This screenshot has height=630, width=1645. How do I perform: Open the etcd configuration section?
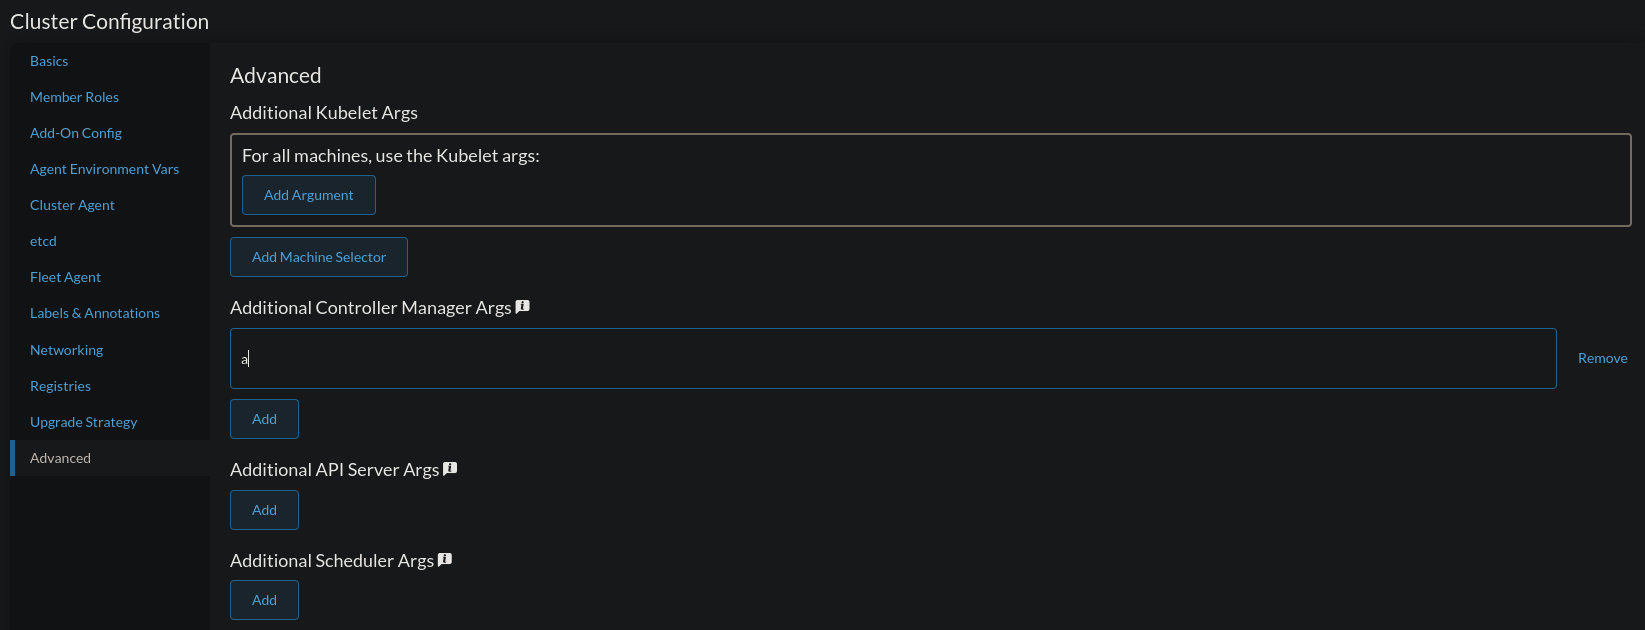coord(43,240)
